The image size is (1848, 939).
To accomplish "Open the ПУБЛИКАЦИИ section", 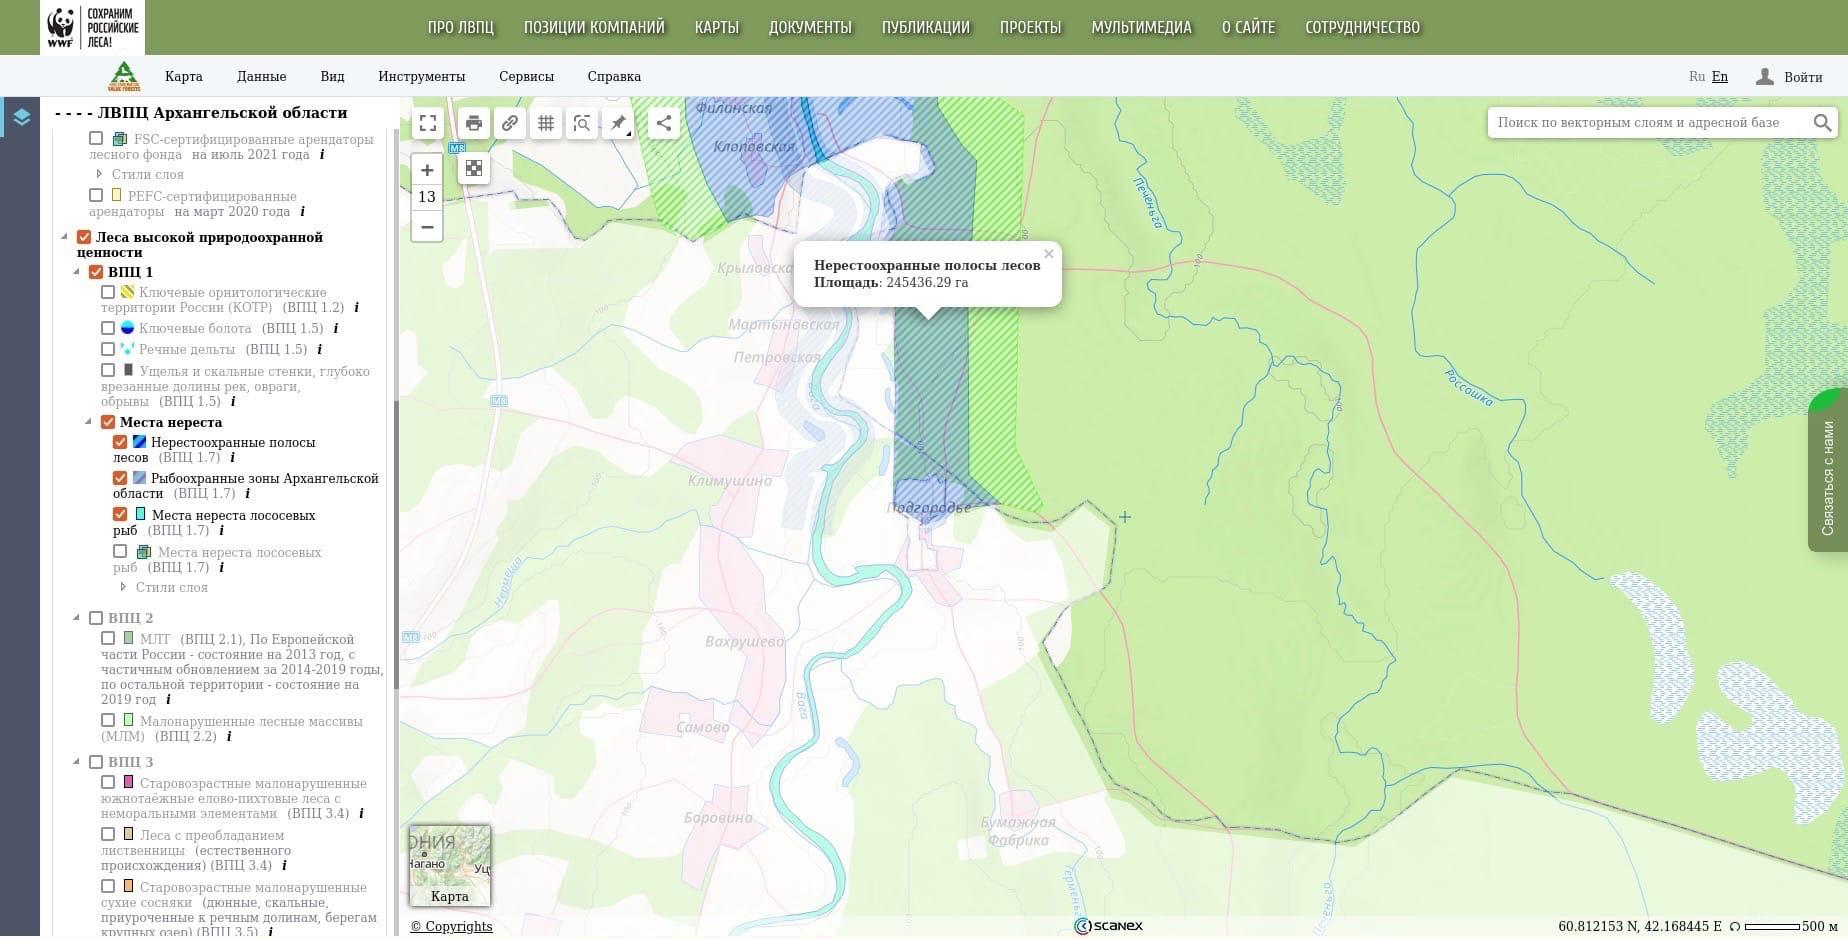I will 926,27.
